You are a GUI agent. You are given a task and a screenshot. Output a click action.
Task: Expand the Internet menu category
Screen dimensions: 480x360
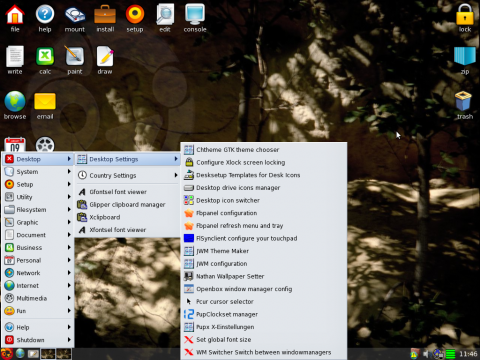[x=38, y=286]
